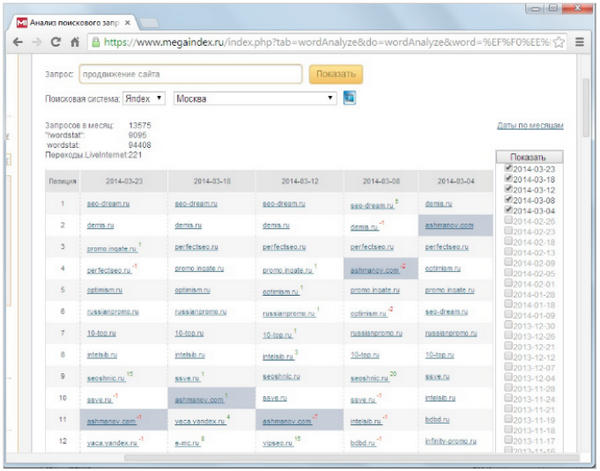Open highlighted ashmanov.com in 2014-03-04 column
Viewport: 600px width, 471px height.
(x=449, y=226)
